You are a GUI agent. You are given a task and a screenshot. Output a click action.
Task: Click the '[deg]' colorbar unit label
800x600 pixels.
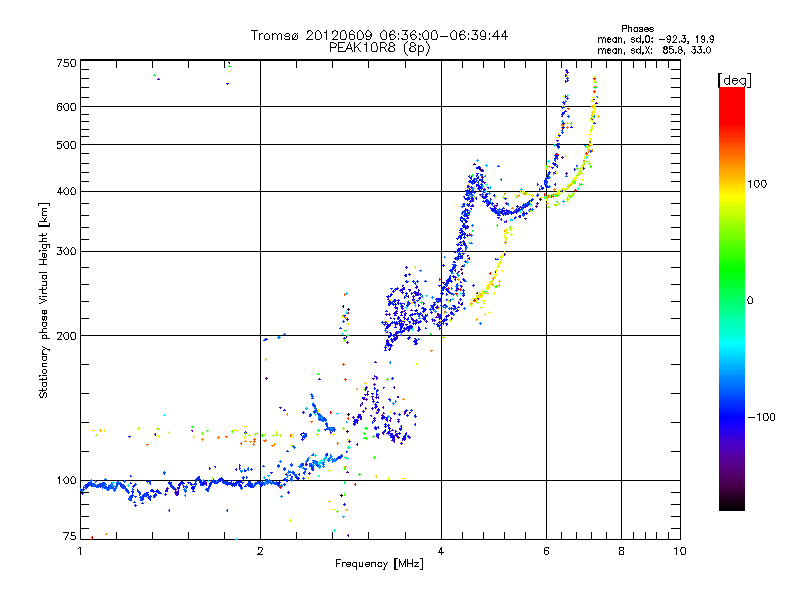pyautogui.click(x=734, y=81)
